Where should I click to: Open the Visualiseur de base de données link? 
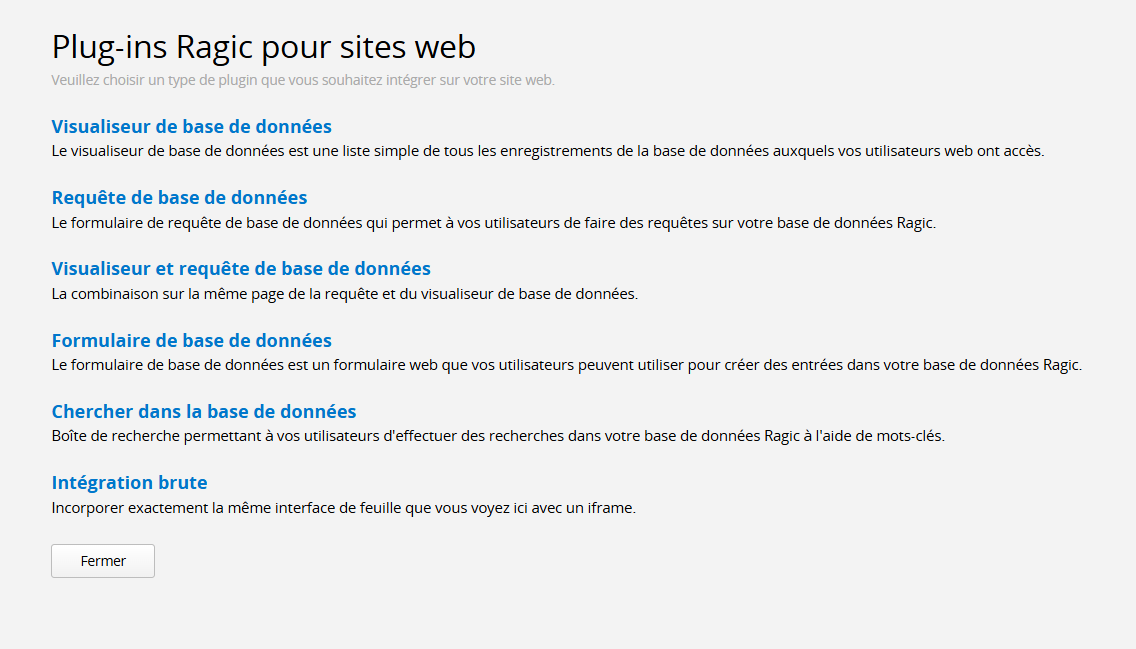pyautogui.click(x=191, y=126)
